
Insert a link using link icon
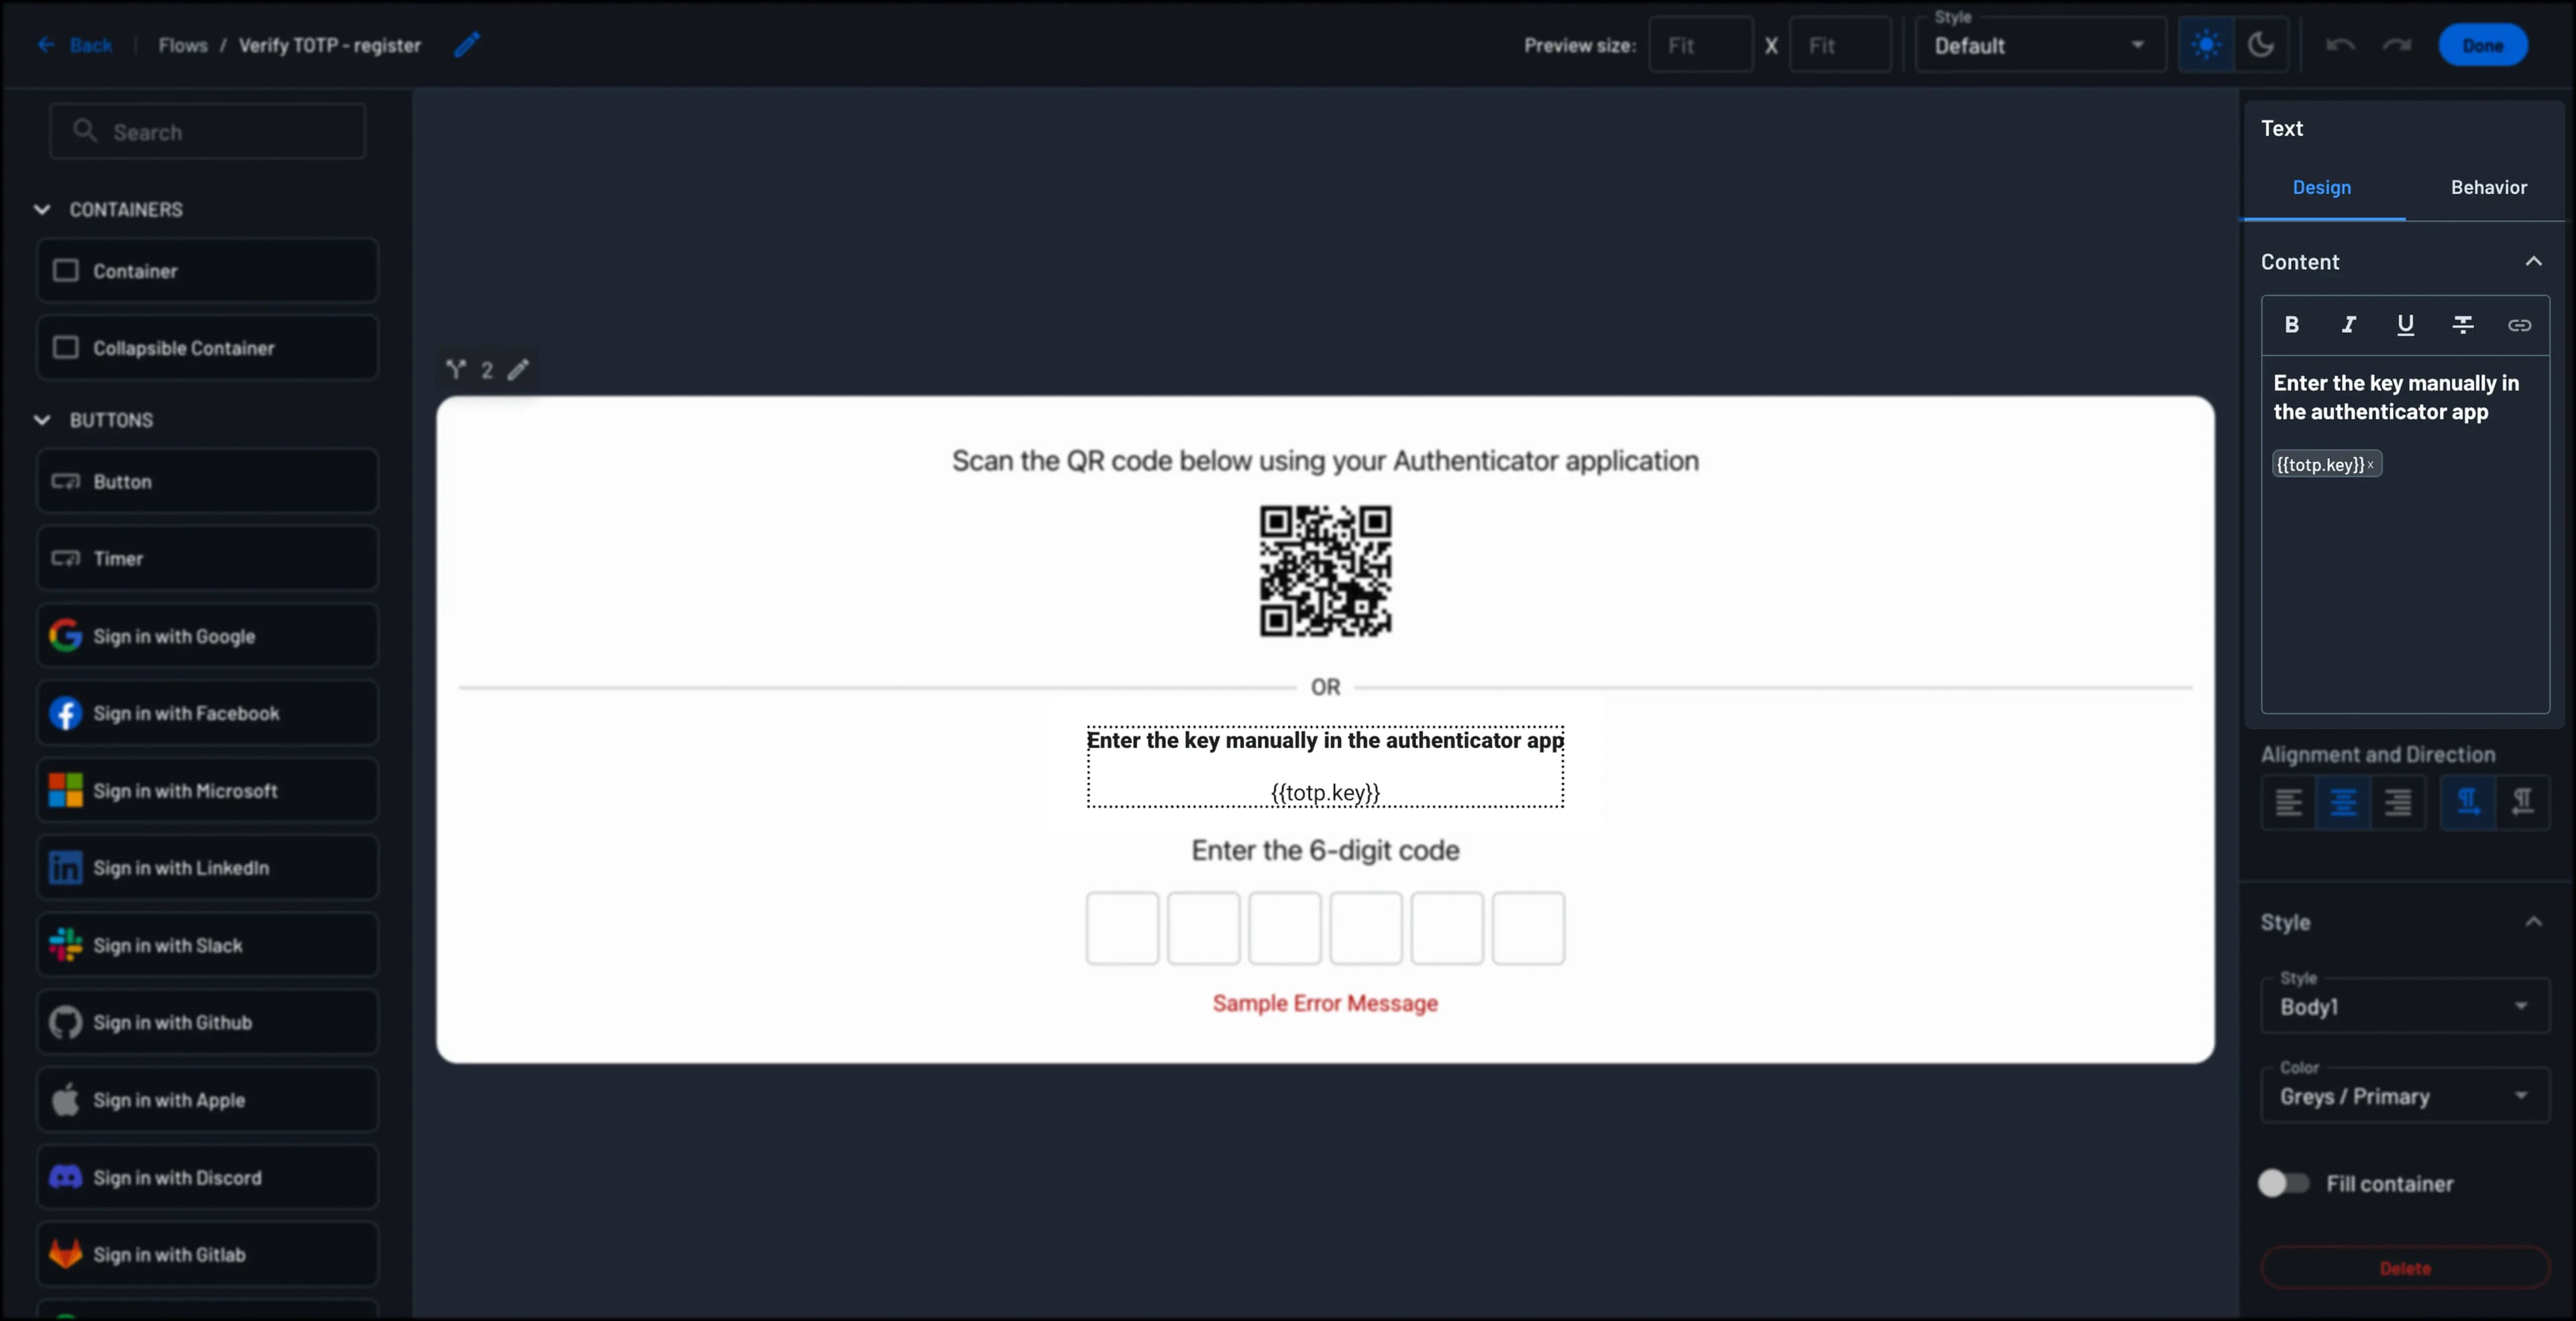click(x=2519, y=325)
